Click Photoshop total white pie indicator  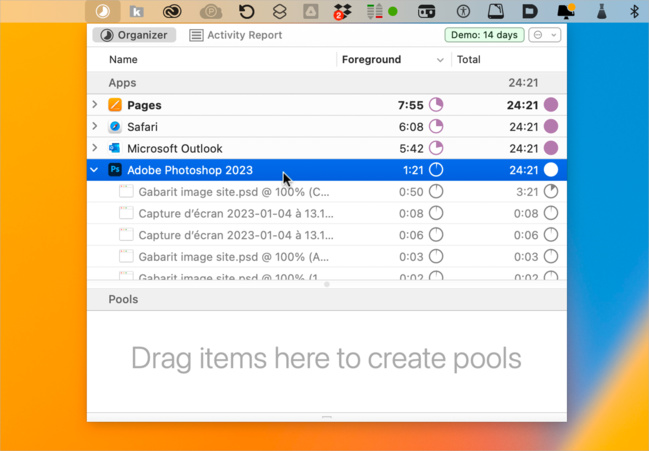[x=551, y=170]
